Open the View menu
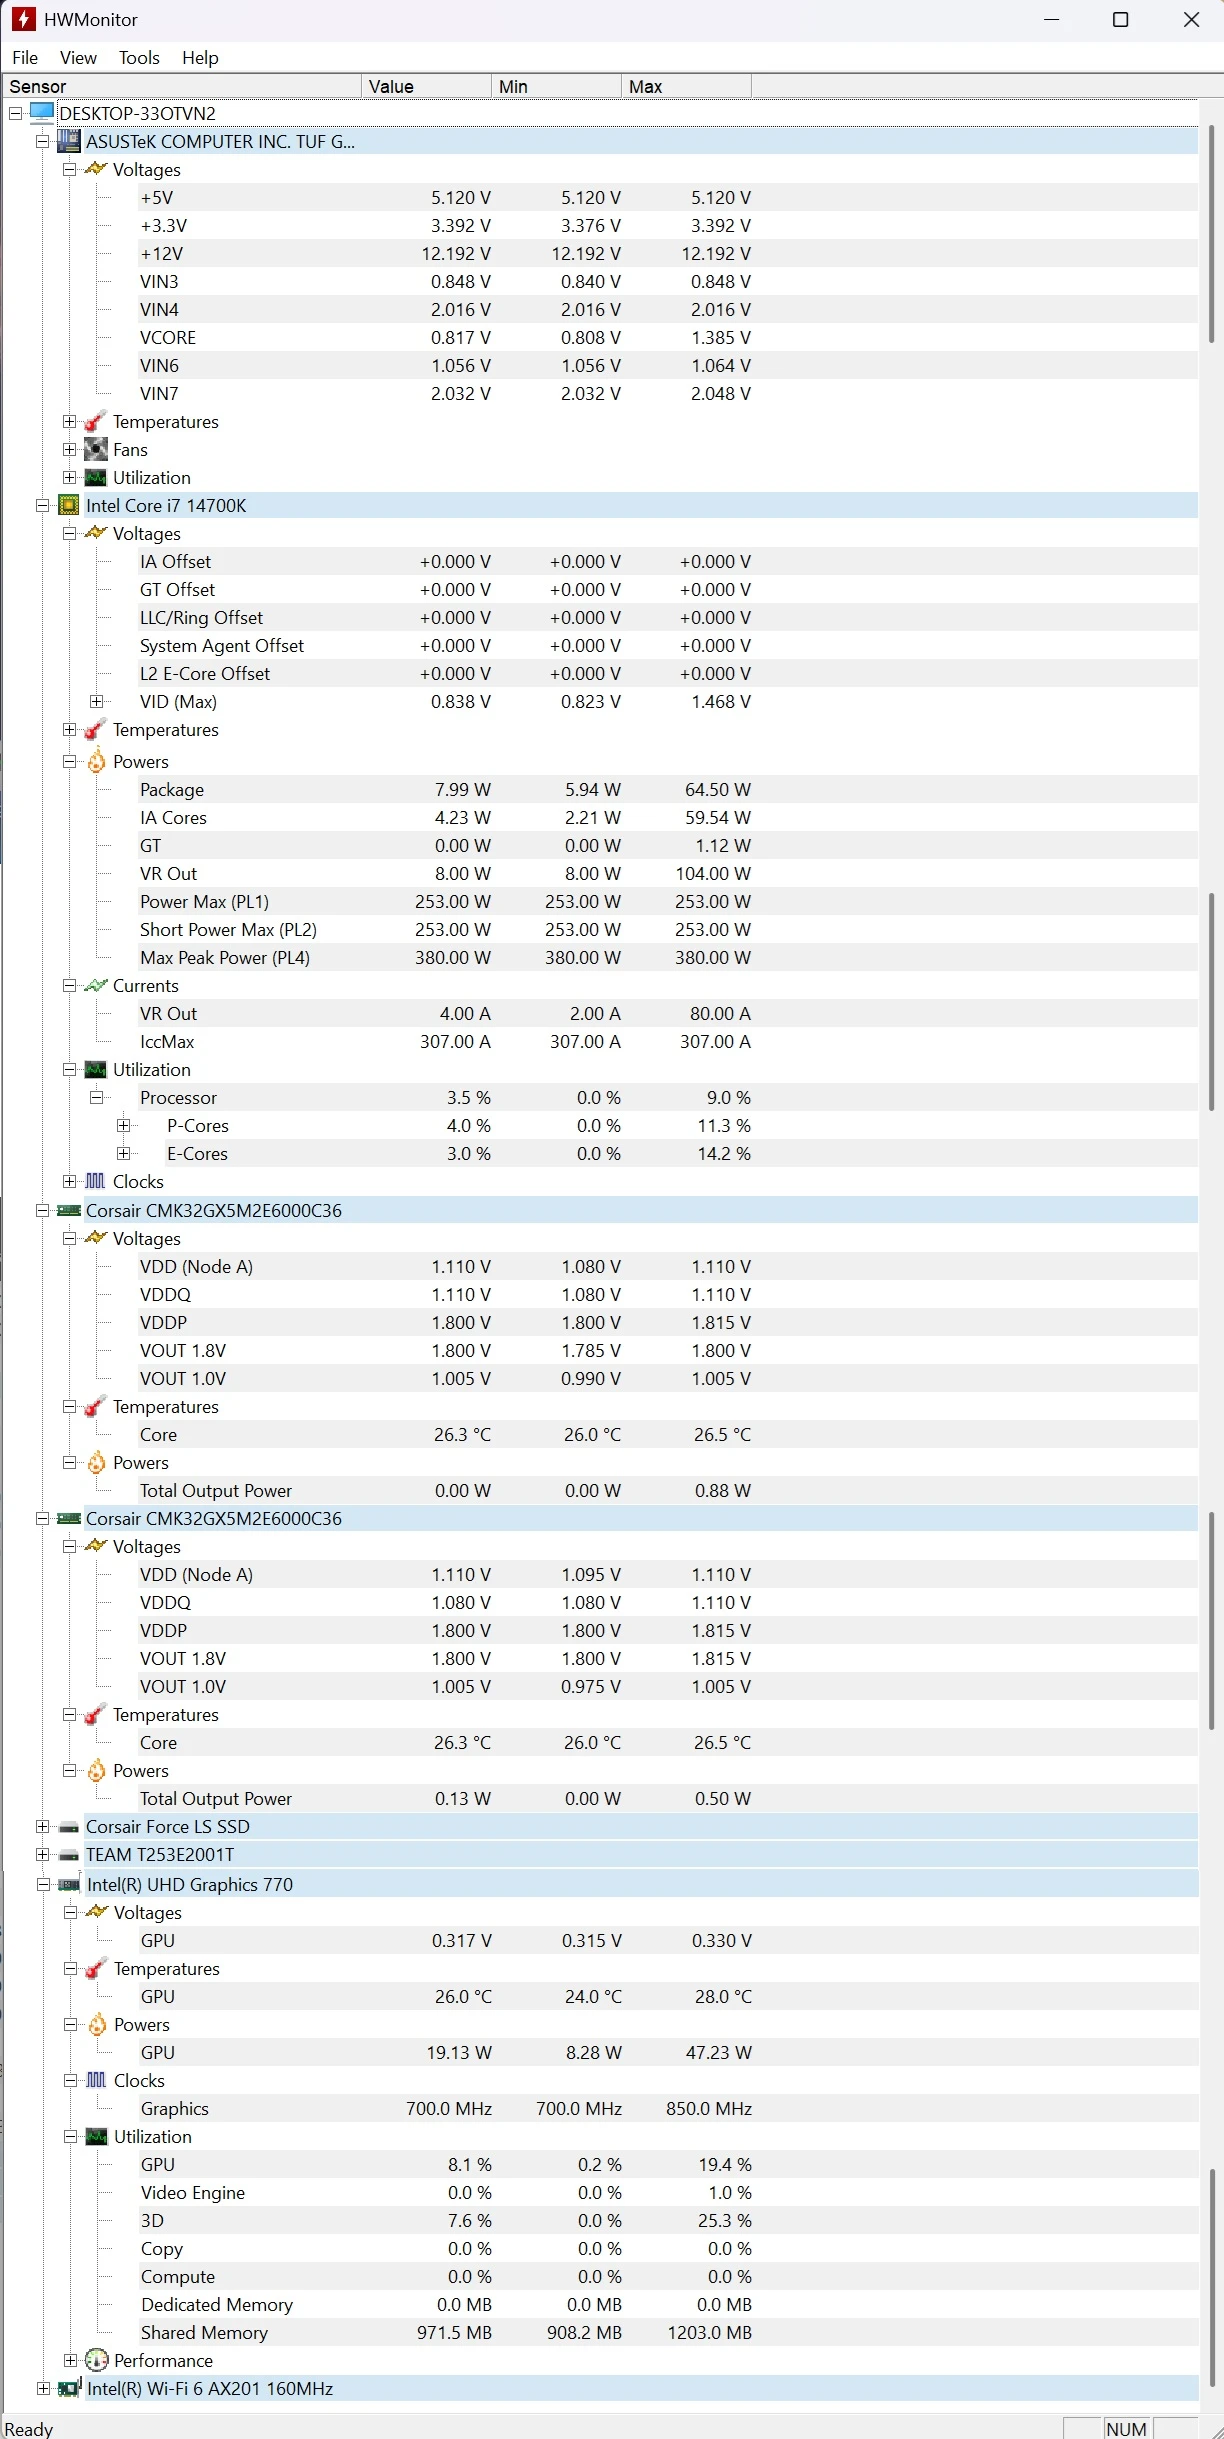The height and width of the screenshot is (2439, 1224). (x=78, y=57)
